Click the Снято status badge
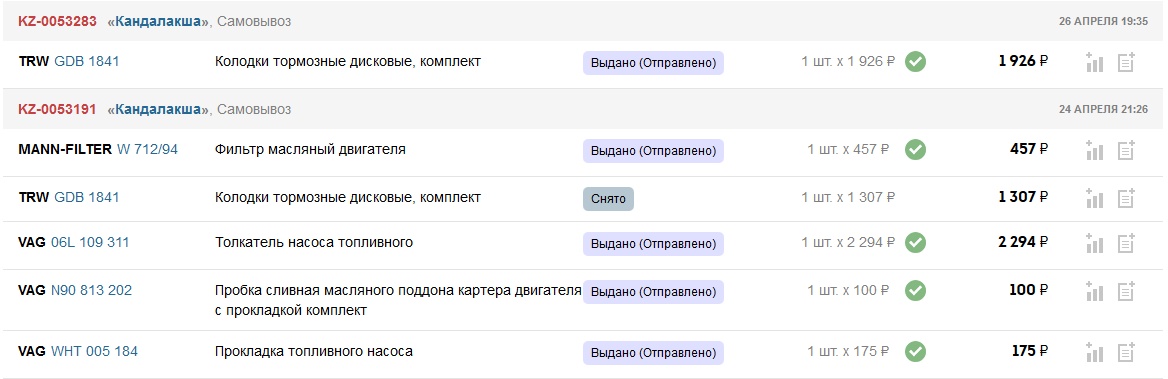This screenshot has width=1168, height=379. [608, 199]
